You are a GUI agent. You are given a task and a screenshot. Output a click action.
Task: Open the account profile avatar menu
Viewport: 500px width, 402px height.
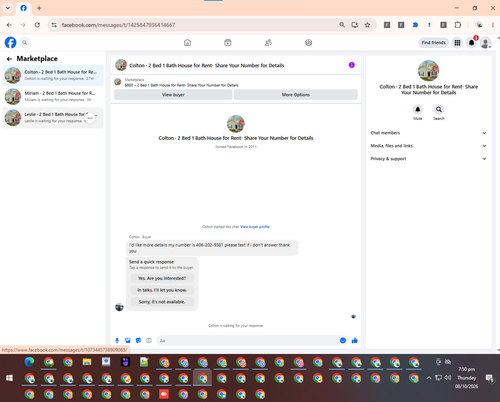point(485,43)
